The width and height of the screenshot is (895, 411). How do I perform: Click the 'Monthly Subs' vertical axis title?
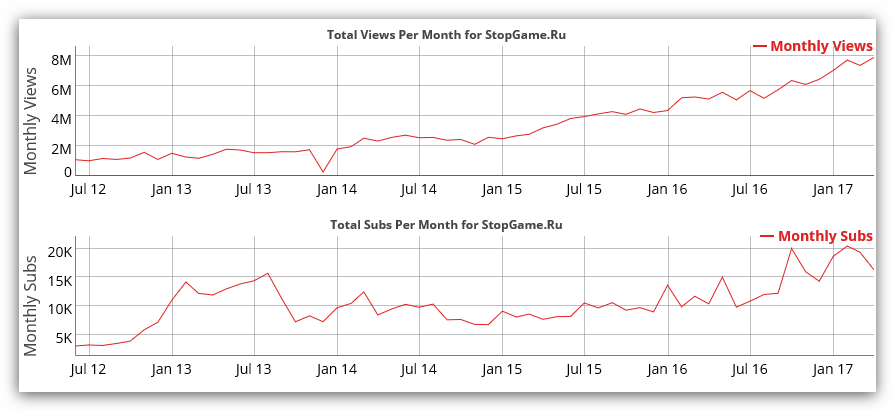tap(31, 303)
